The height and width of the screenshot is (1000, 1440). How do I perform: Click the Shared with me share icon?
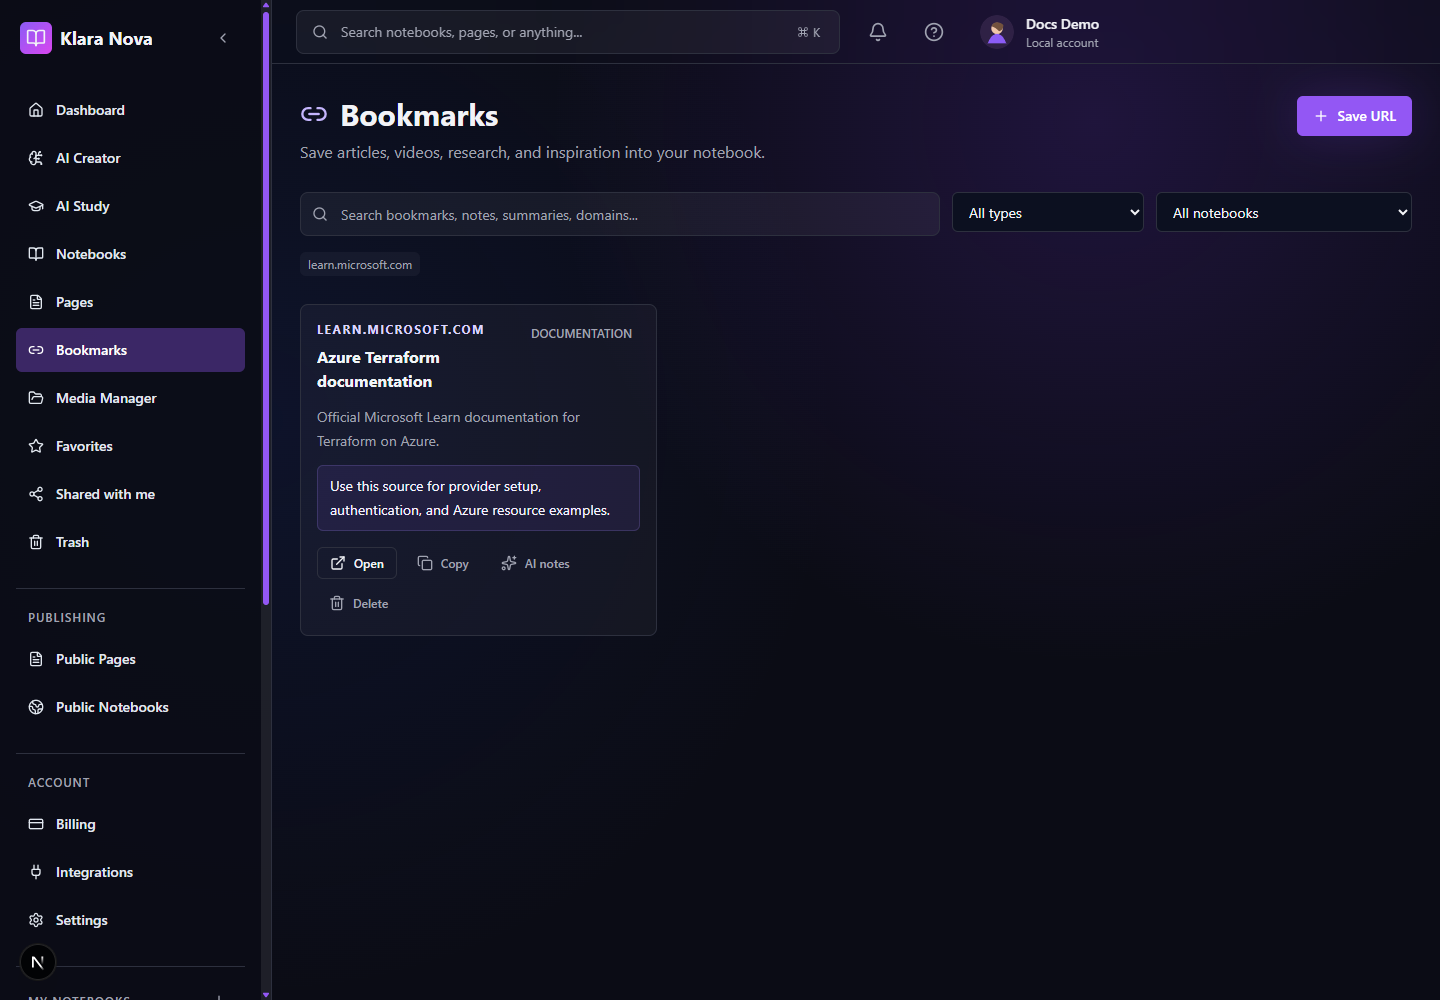[x=36, y=494]
